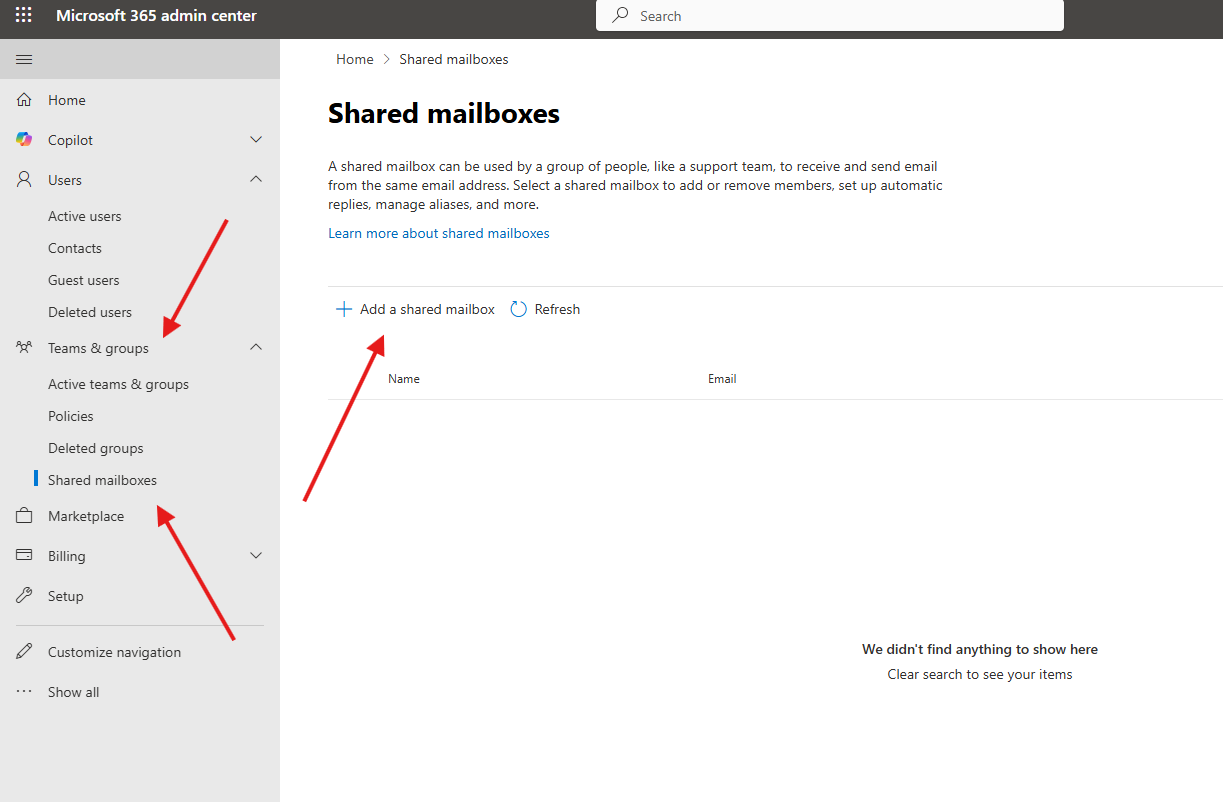Screen dimensions: 1223x802
Task: Click the Billing card icon
Action: pyautogui.click(x=24, y=556)
